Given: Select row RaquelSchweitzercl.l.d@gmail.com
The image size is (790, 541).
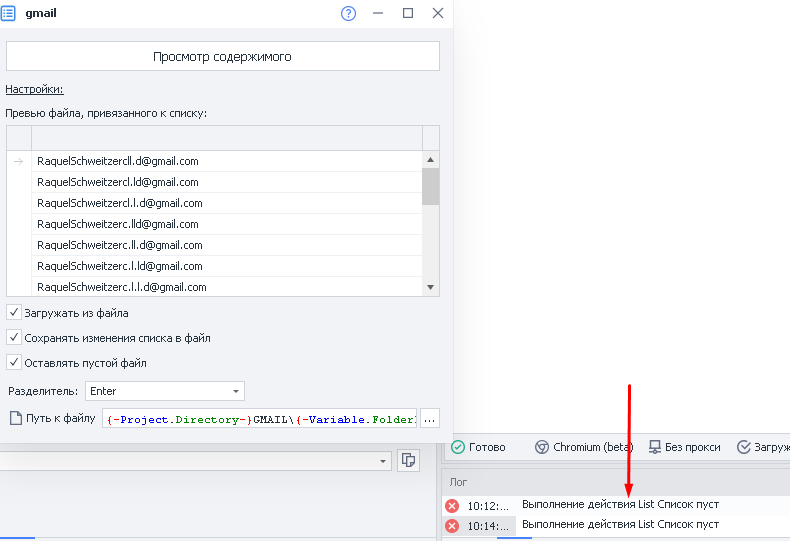Looking at the screenshot, I should pyautogui.click(x=227, y=203).
